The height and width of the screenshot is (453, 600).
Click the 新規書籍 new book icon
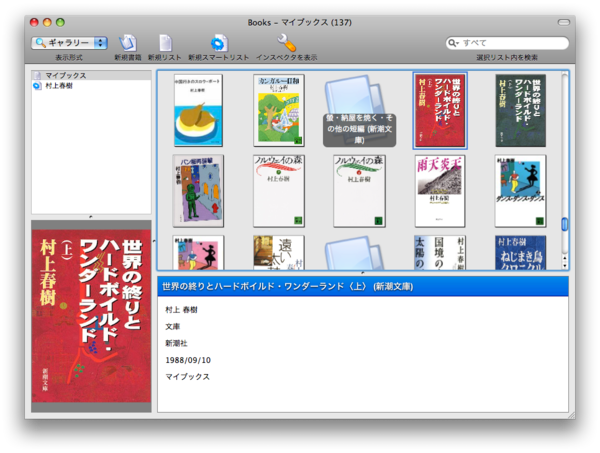(128, 43)
